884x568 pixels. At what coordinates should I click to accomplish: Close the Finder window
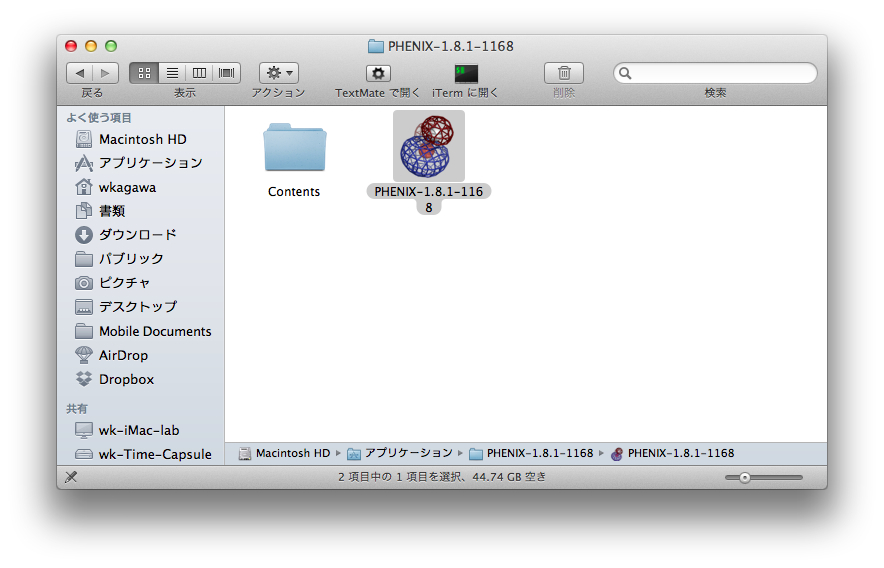[70, 46]
